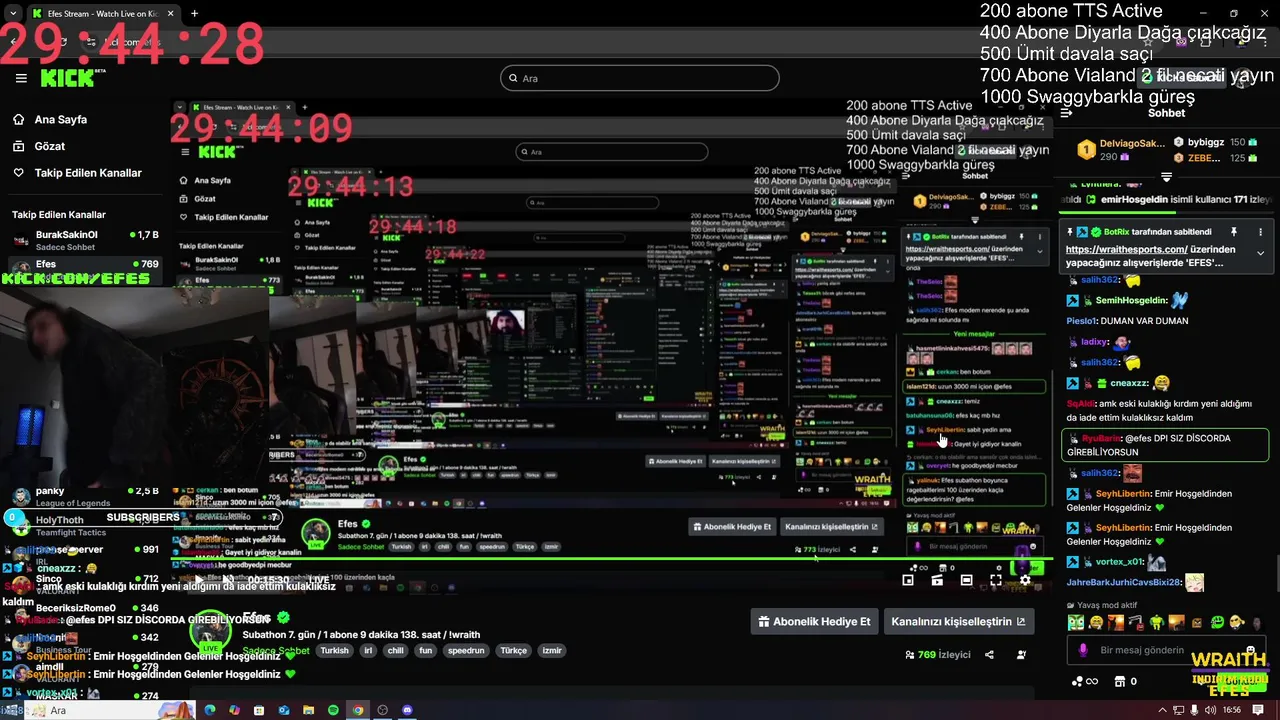Screen dimensions: 1280x720
Task: Click the Ara search field
Action: (x=640, y=78)
